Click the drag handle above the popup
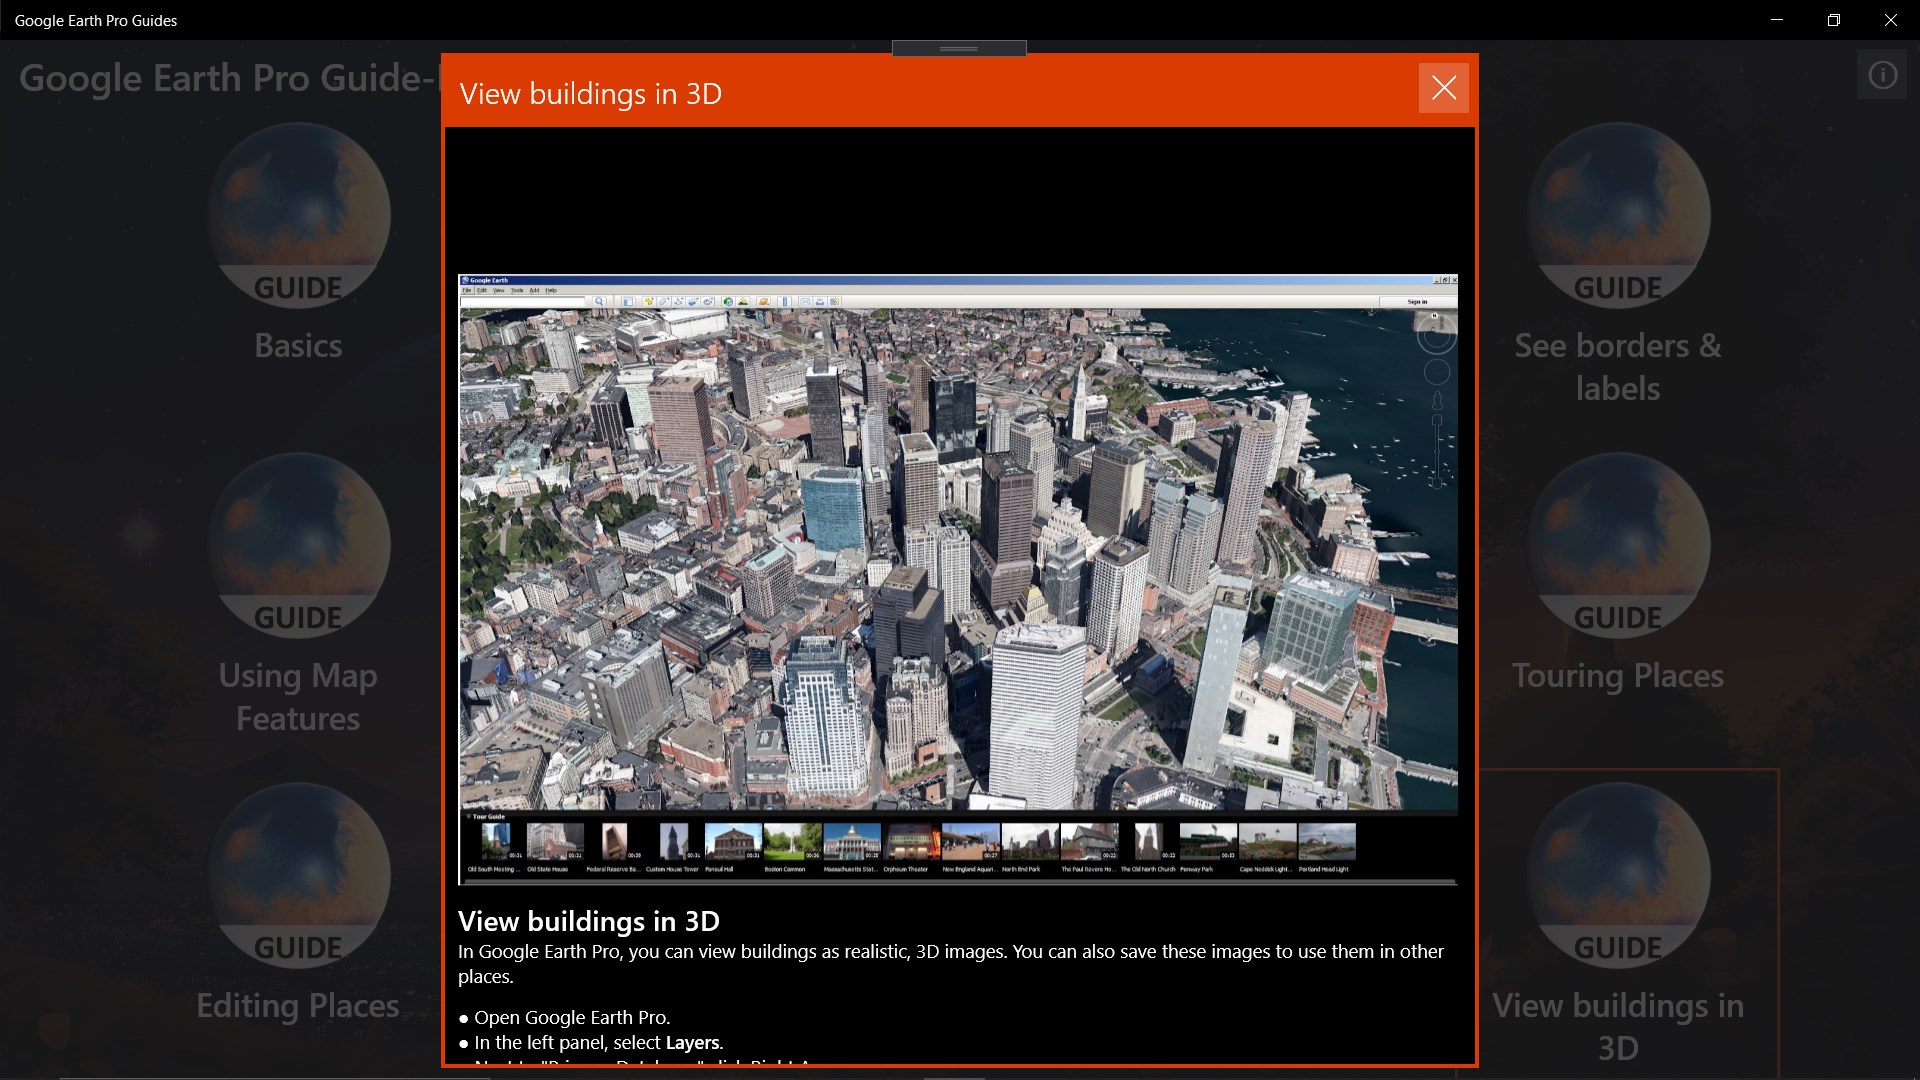The image size is (1920, 1080). pos(958,48)
